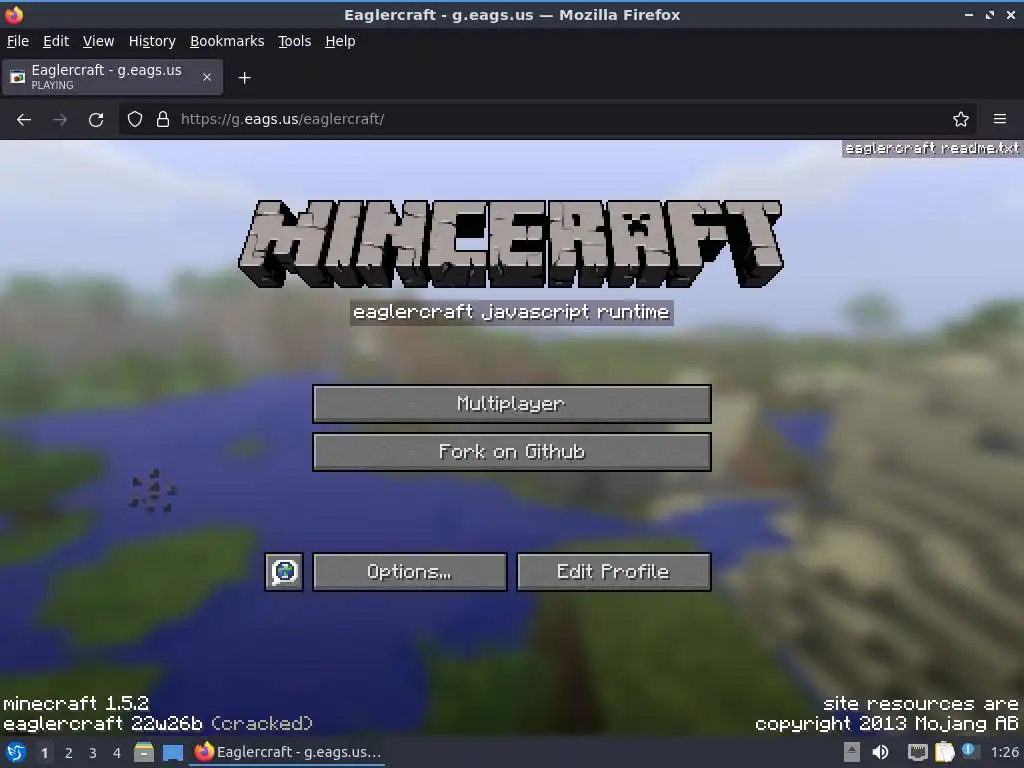Go forward one page
The height and width of the screenshot is (768, 1024).
pos(60,120)
